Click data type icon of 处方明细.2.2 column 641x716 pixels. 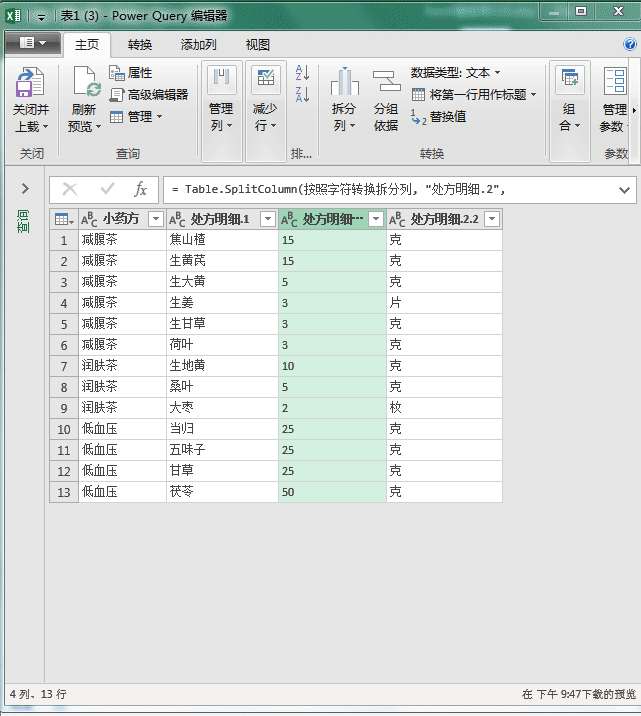(x=397, y=219)
